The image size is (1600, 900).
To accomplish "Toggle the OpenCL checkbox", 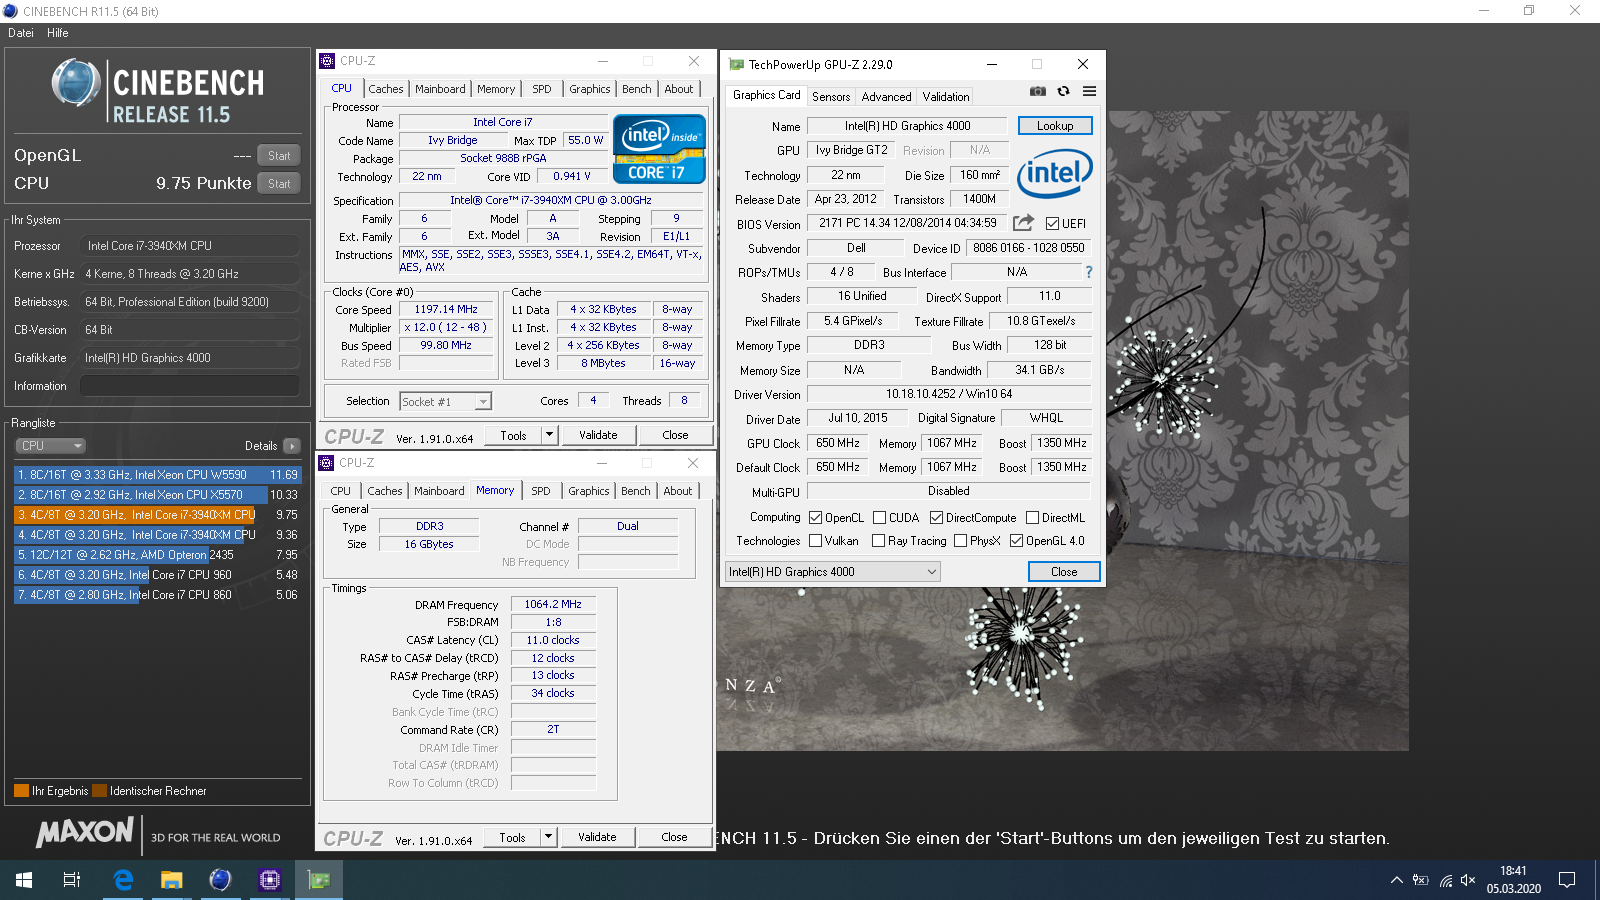I will click(815, 518).
